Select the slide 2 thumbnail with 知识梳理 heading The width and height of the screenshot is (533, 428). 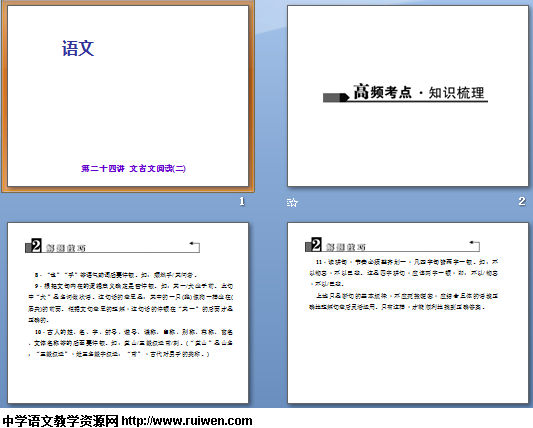pyautogui.click(x=408, y=96)
